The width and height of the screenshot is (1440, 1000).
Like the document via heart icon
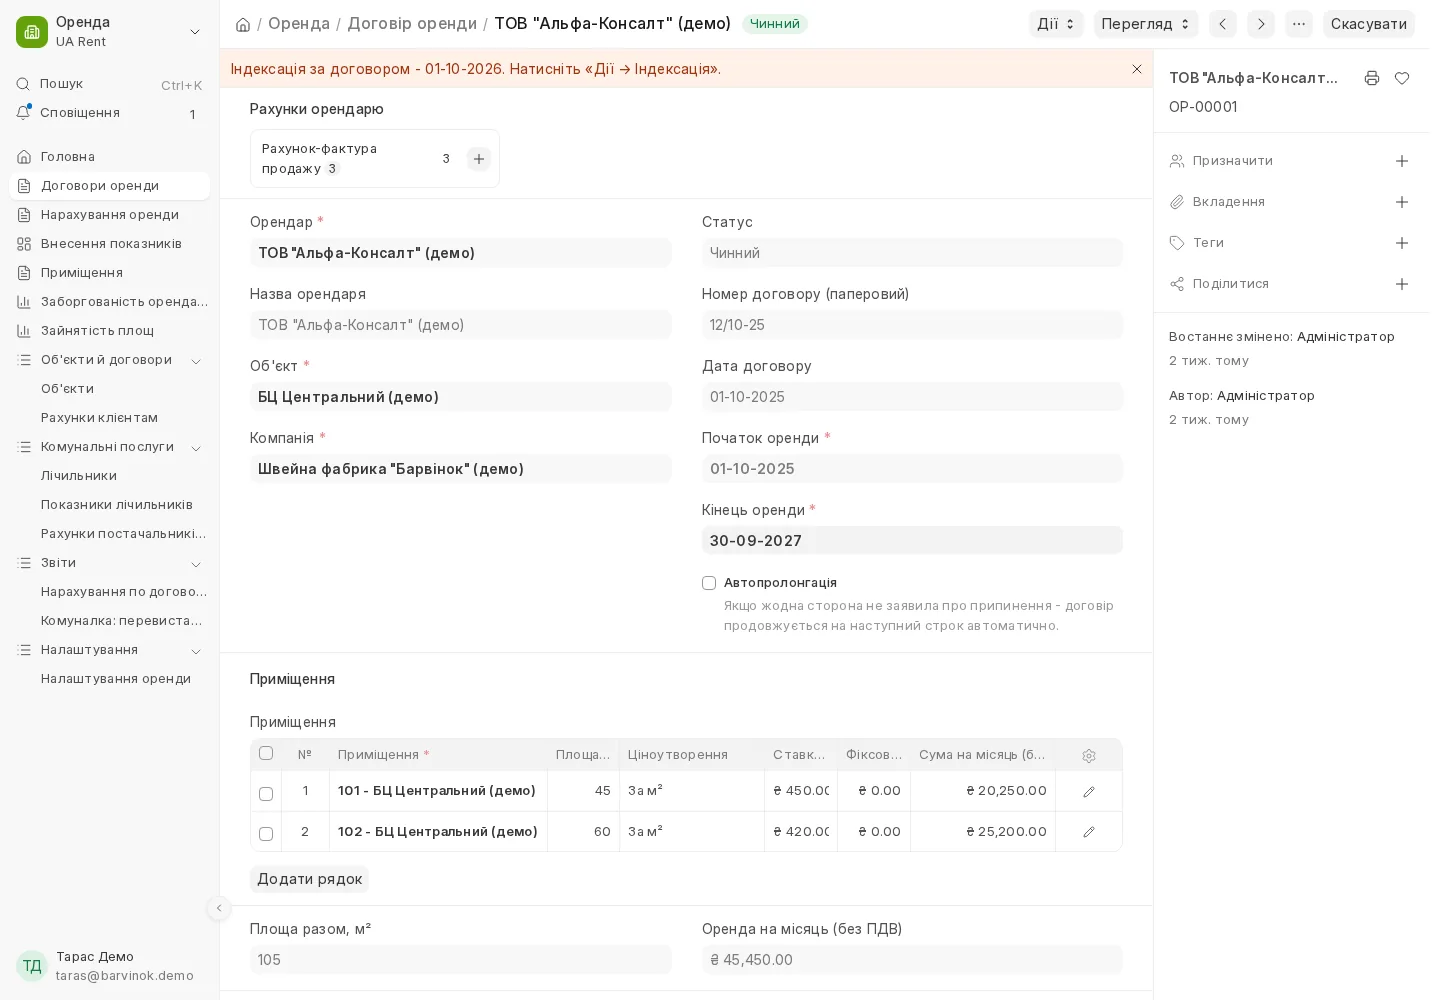click(1402, 78)
